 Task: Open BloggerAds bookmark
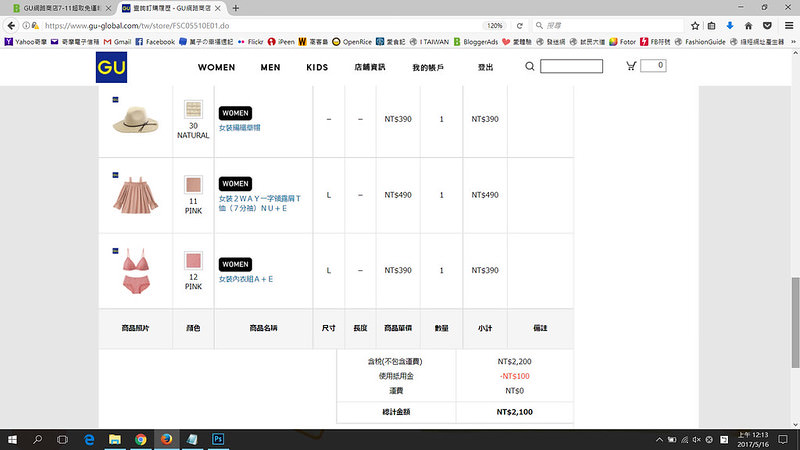[476, 42]
